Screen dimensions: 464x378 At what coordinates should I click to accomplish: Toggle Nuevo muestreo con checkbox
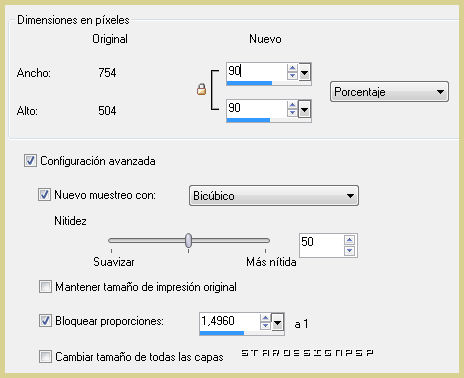[44, 194]
